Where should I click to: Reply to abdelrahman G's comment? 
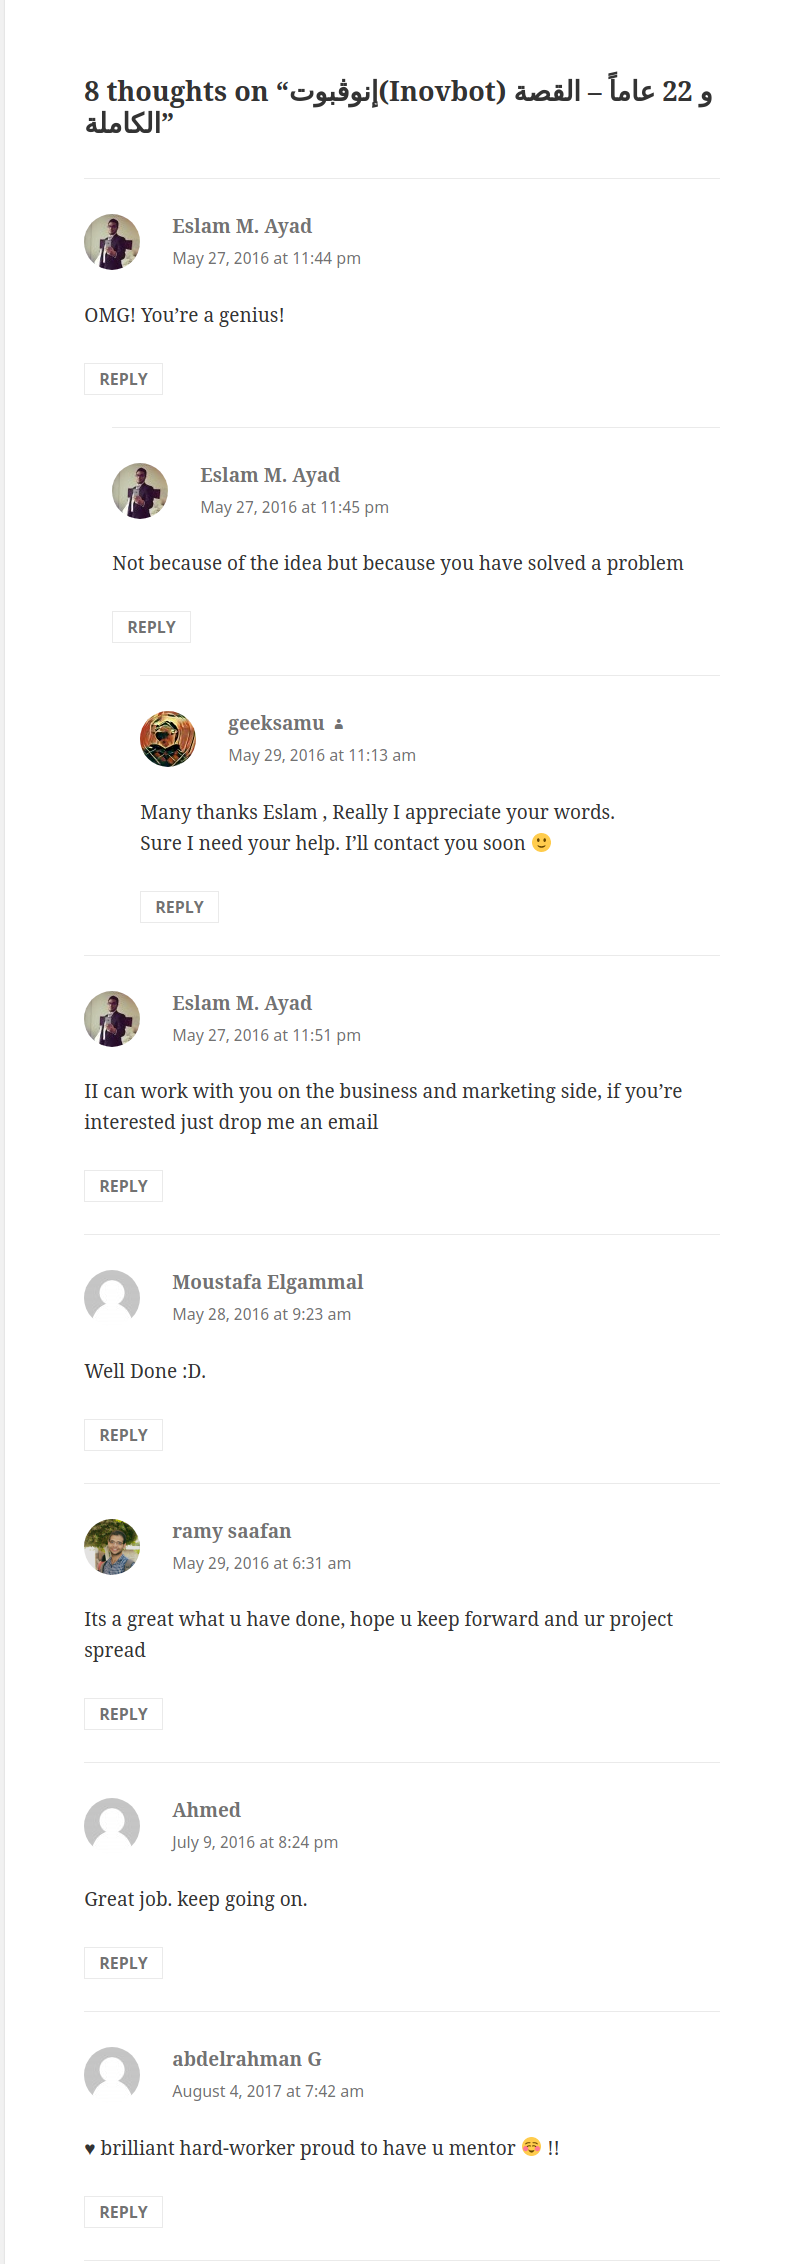[x=123, y=2212]
